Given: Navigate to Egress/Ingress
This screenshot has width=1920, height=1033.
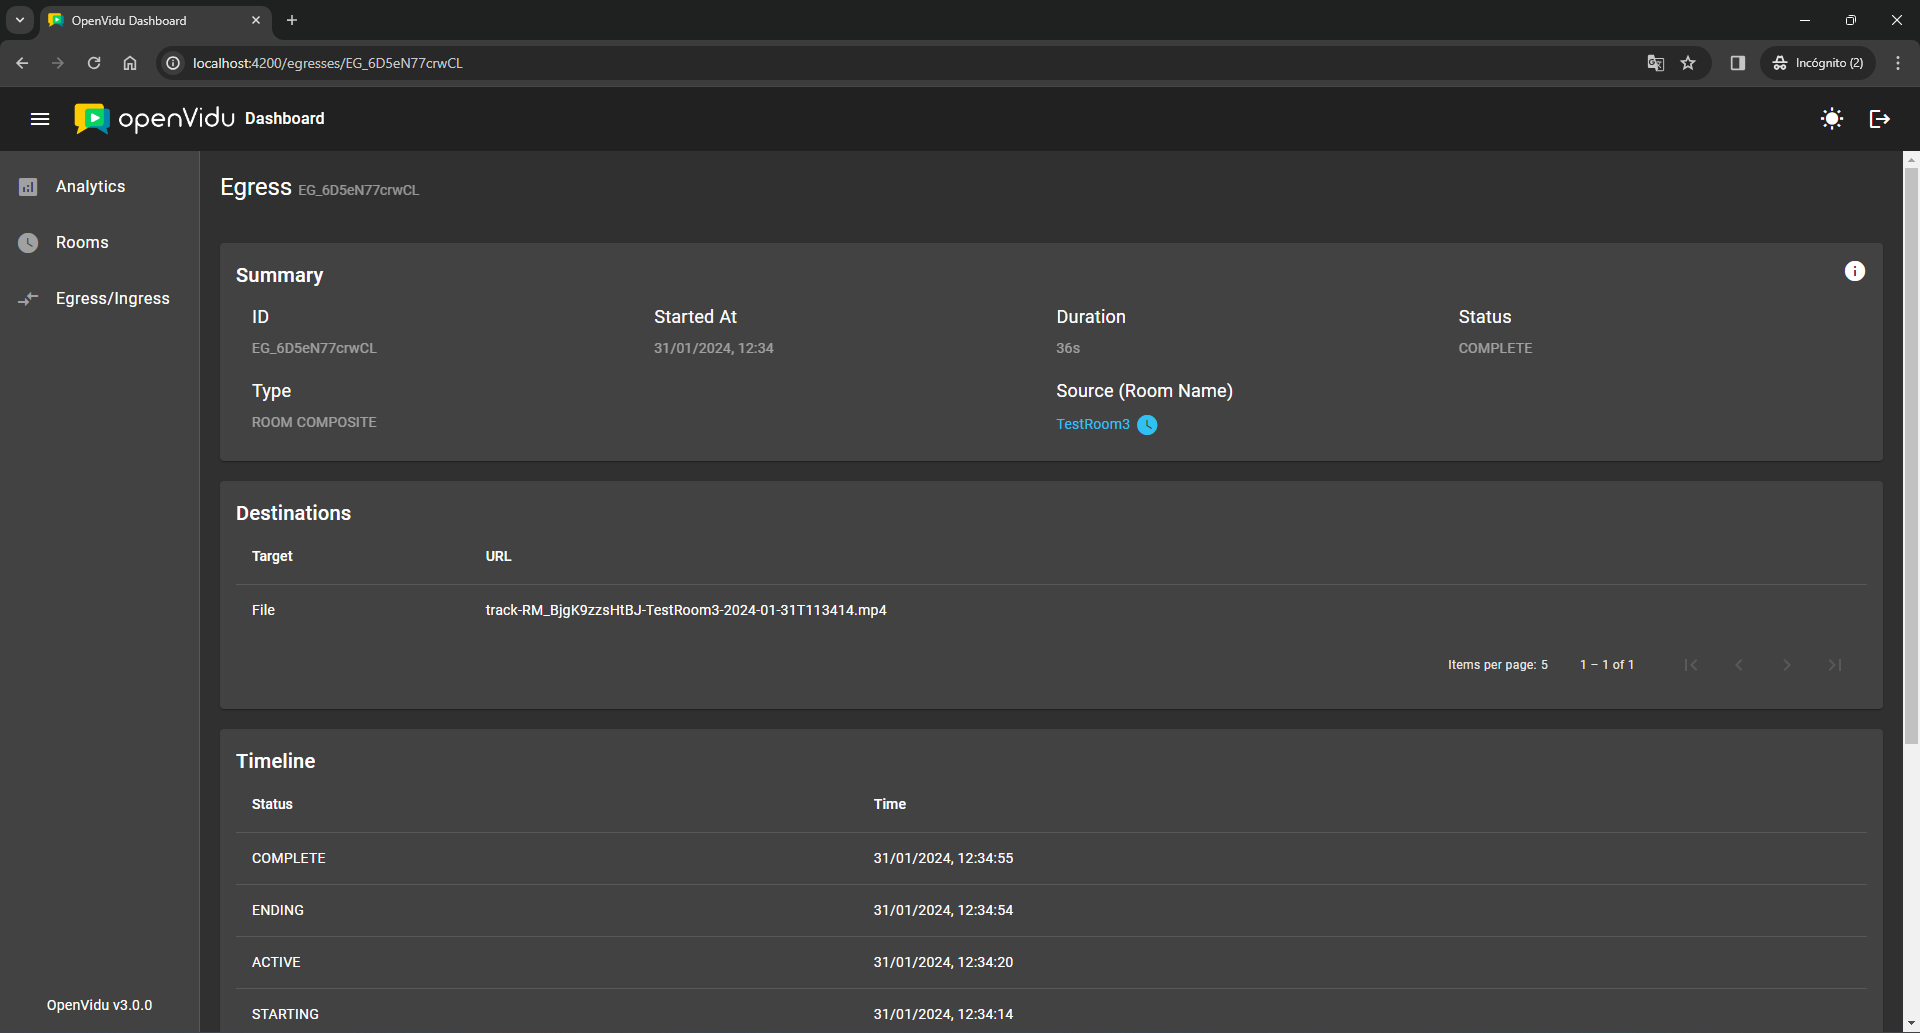Looking at the screenshot, I should (112, 299).
